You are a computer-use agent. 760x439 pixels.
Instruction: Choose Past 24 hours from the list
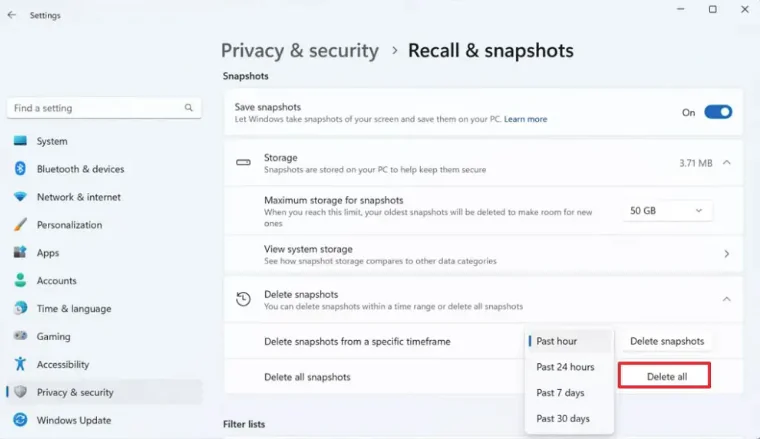coord(565,367)
